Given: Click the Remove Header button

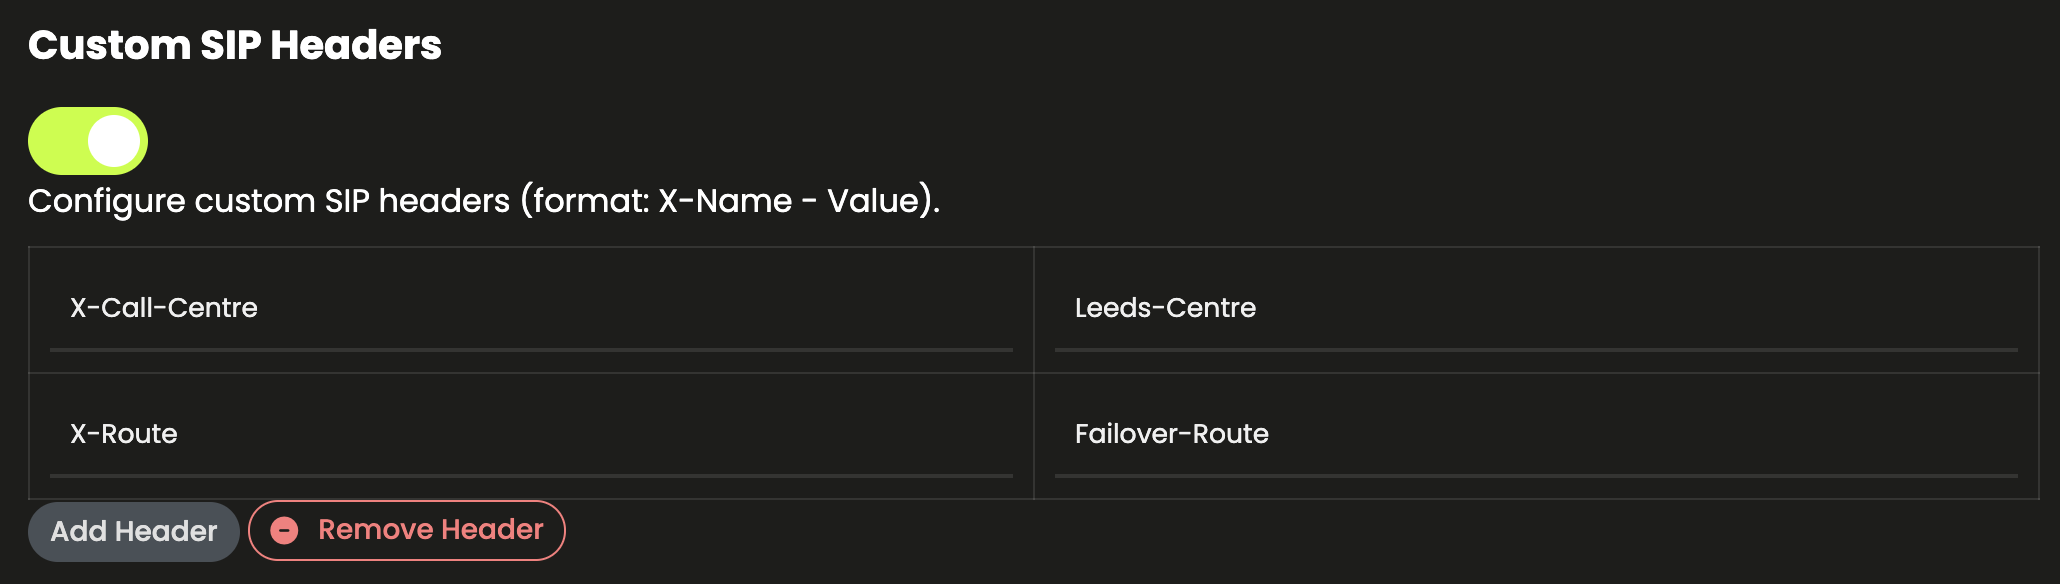Looking at the screenshot, I should pos(407,530).
